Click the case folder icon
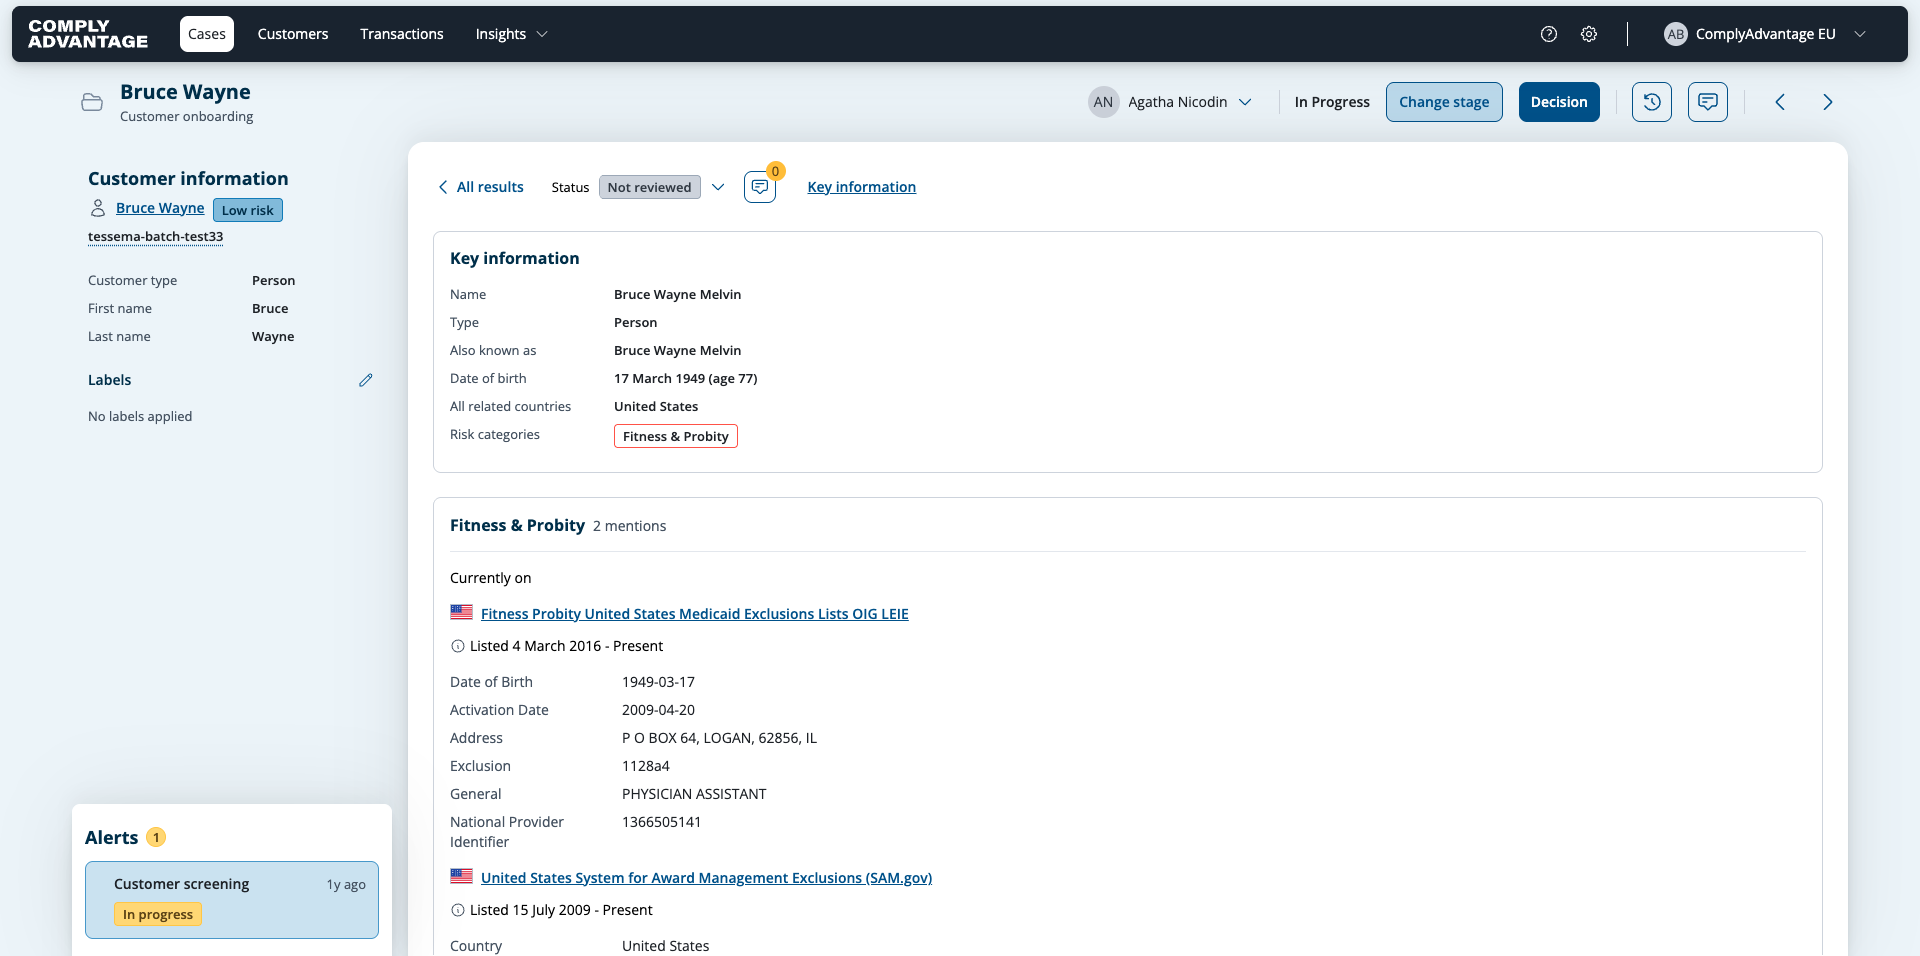Viewport: 1920px width, 956px height. point(92,102)
